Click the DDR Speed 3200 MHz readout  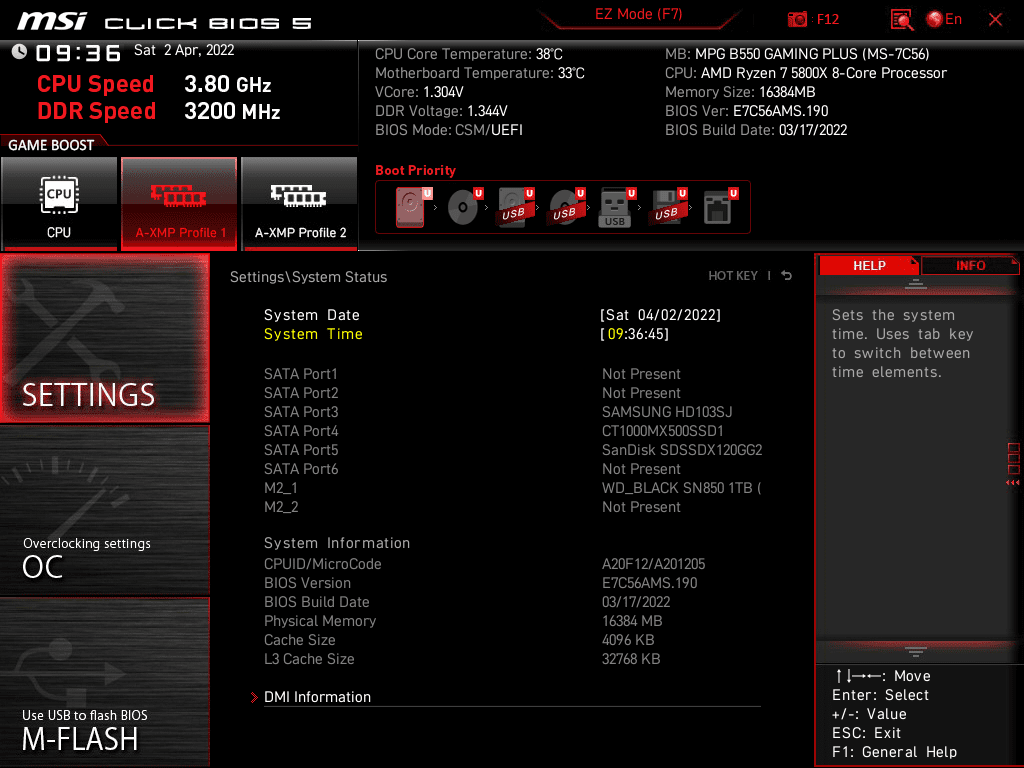tap(159, 111)
